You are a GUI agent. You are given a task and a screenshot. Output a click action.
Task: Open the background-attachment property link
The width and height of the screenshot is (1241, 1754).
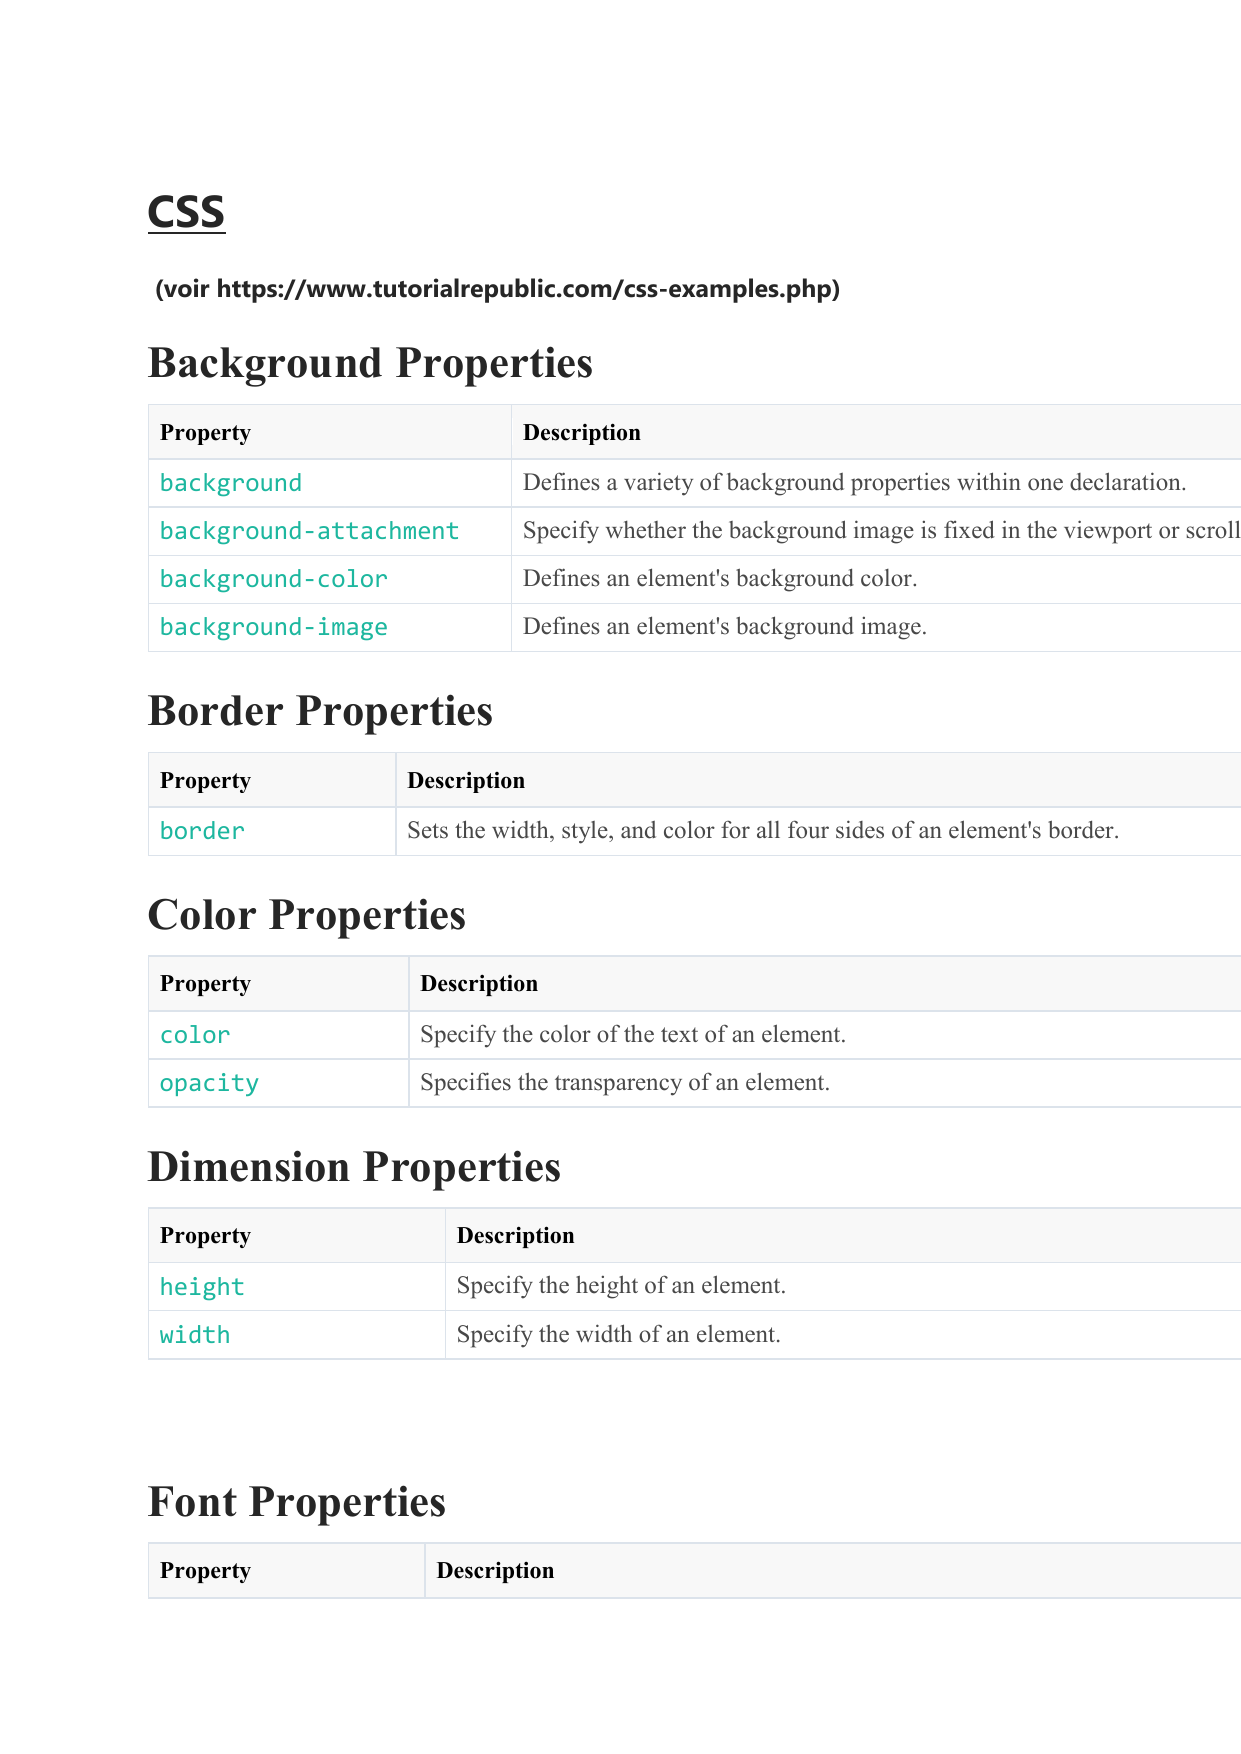pos(309,531)
